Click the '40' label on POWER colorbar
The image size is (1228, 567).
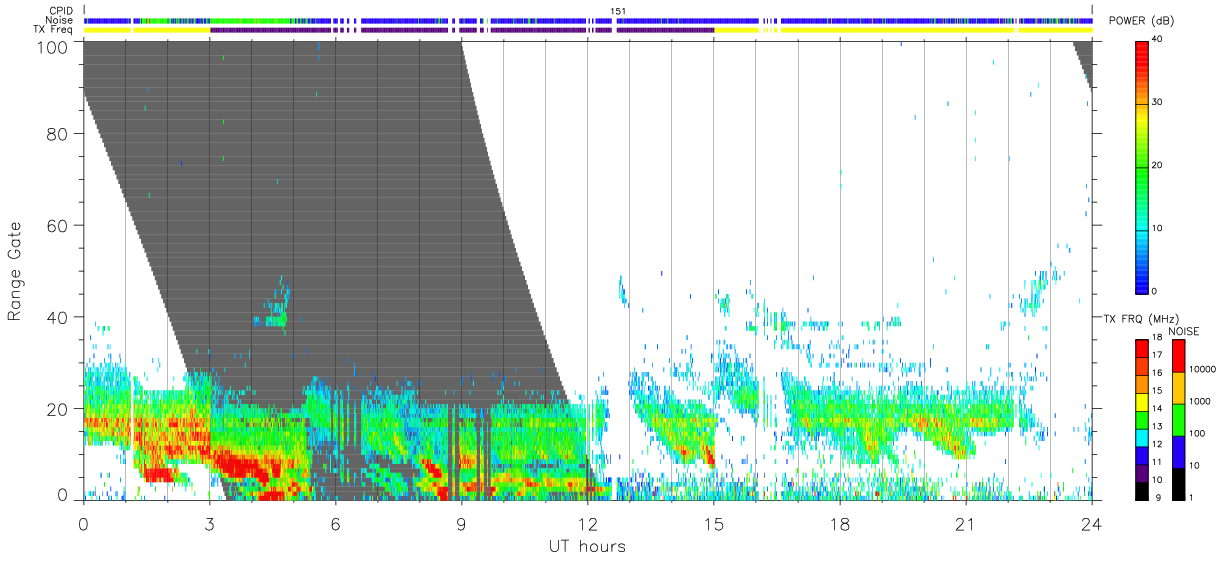1158,39
